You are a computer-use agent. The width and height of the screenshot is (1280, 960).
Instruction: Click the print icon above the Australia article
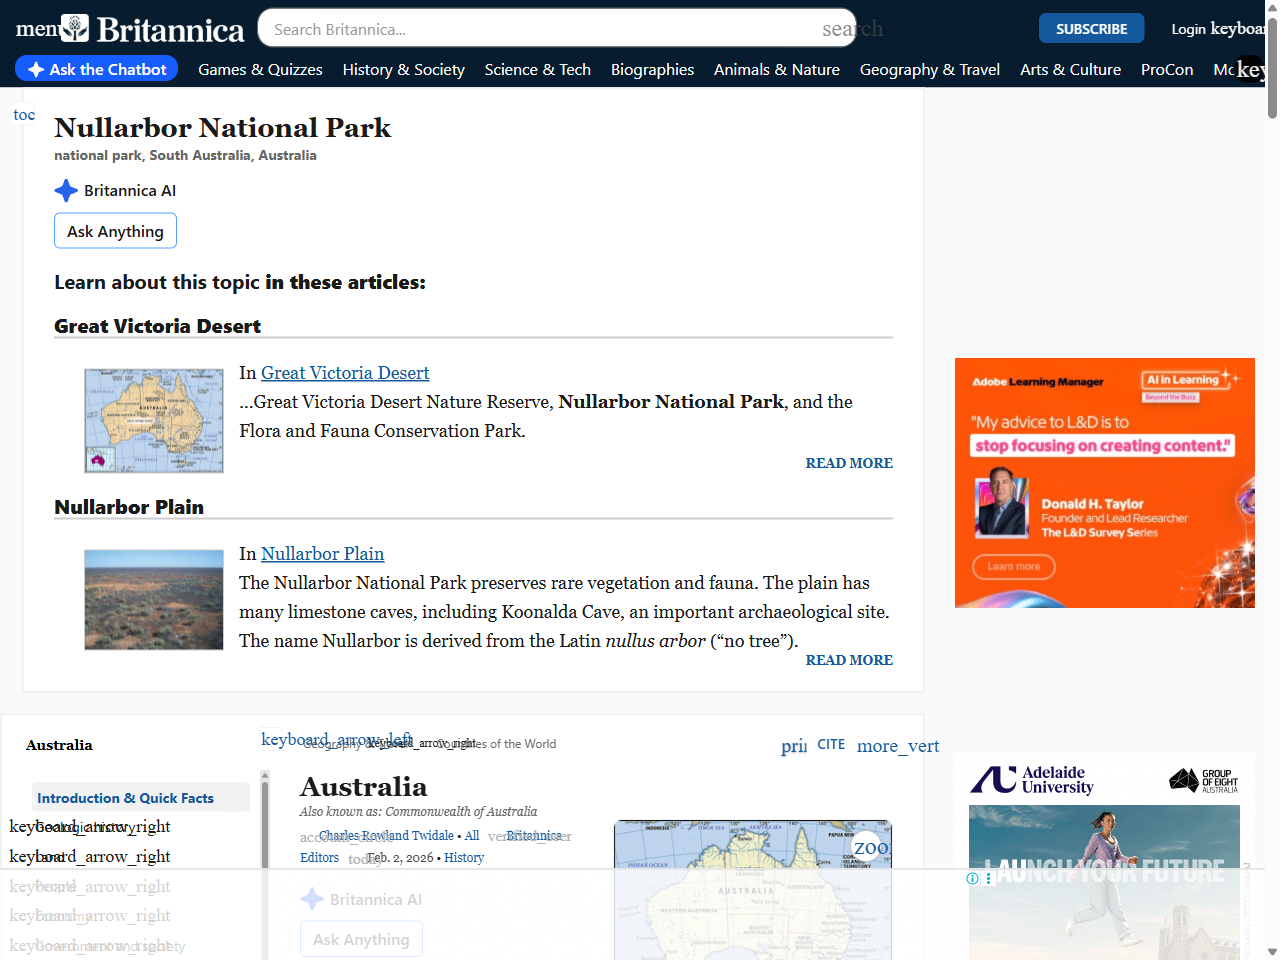tap(793, 746)
